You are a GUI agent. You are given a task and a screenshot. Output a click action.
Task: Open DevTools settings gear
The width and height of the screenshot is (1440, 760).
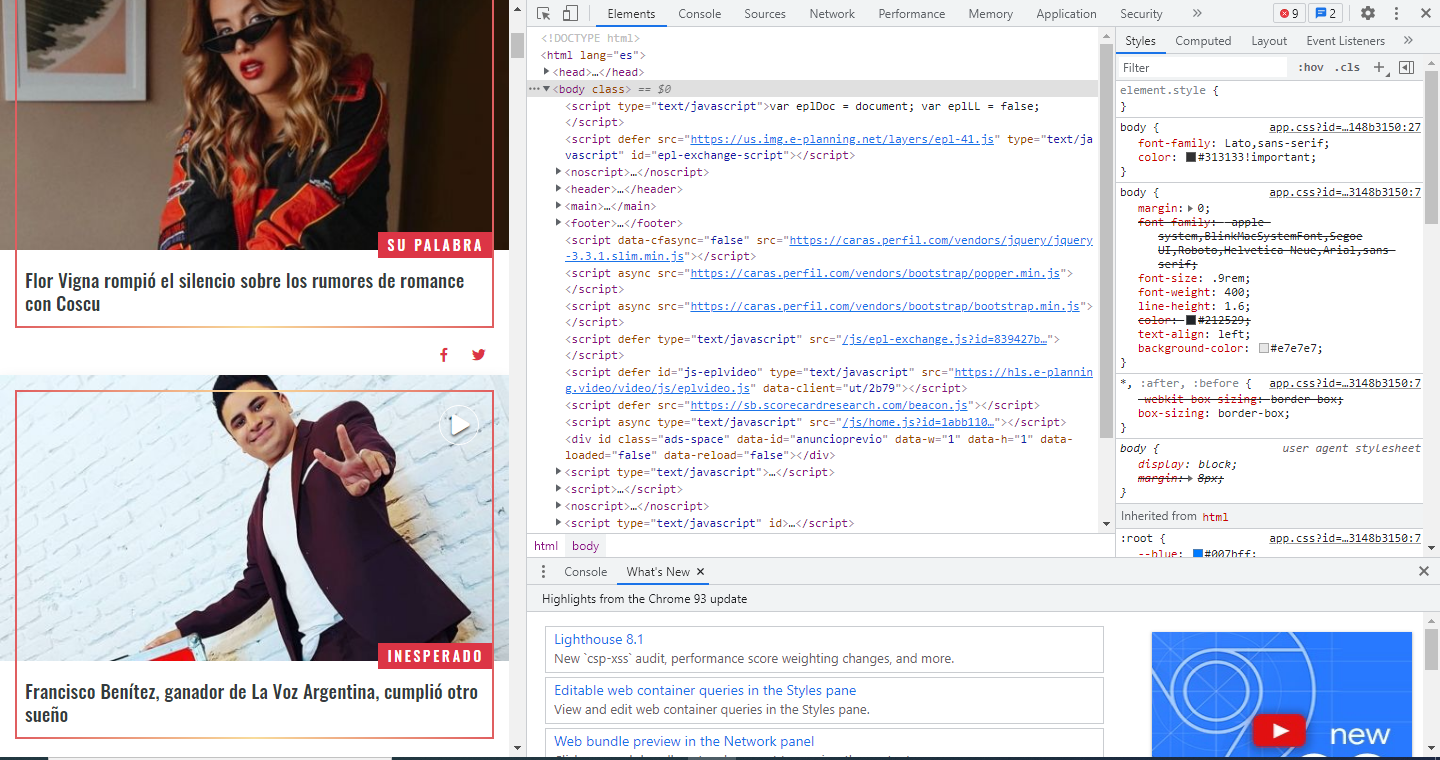point(1368,14)
